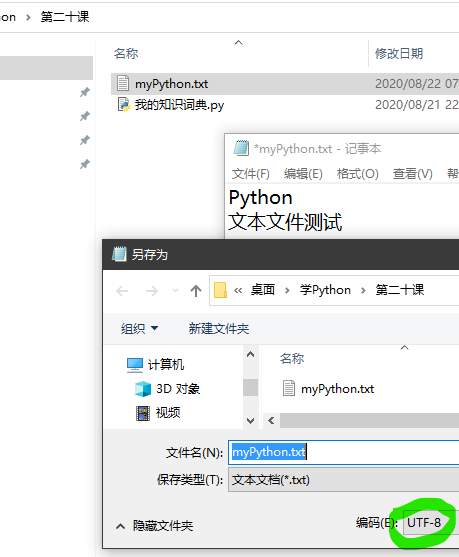Viewport: 459px width, 557px height.
Task: Click the 新建文件夹 button
Action: point(219,329)
